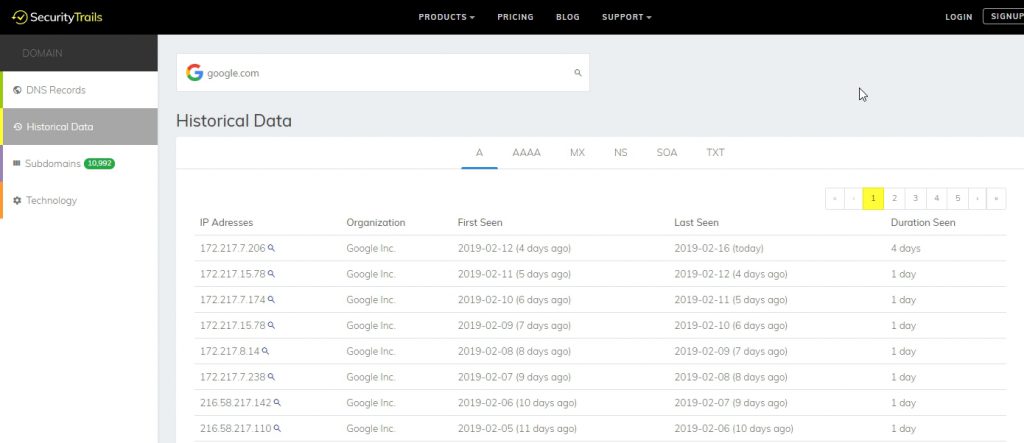Click the IP Adresses column header

coord(227,223)
